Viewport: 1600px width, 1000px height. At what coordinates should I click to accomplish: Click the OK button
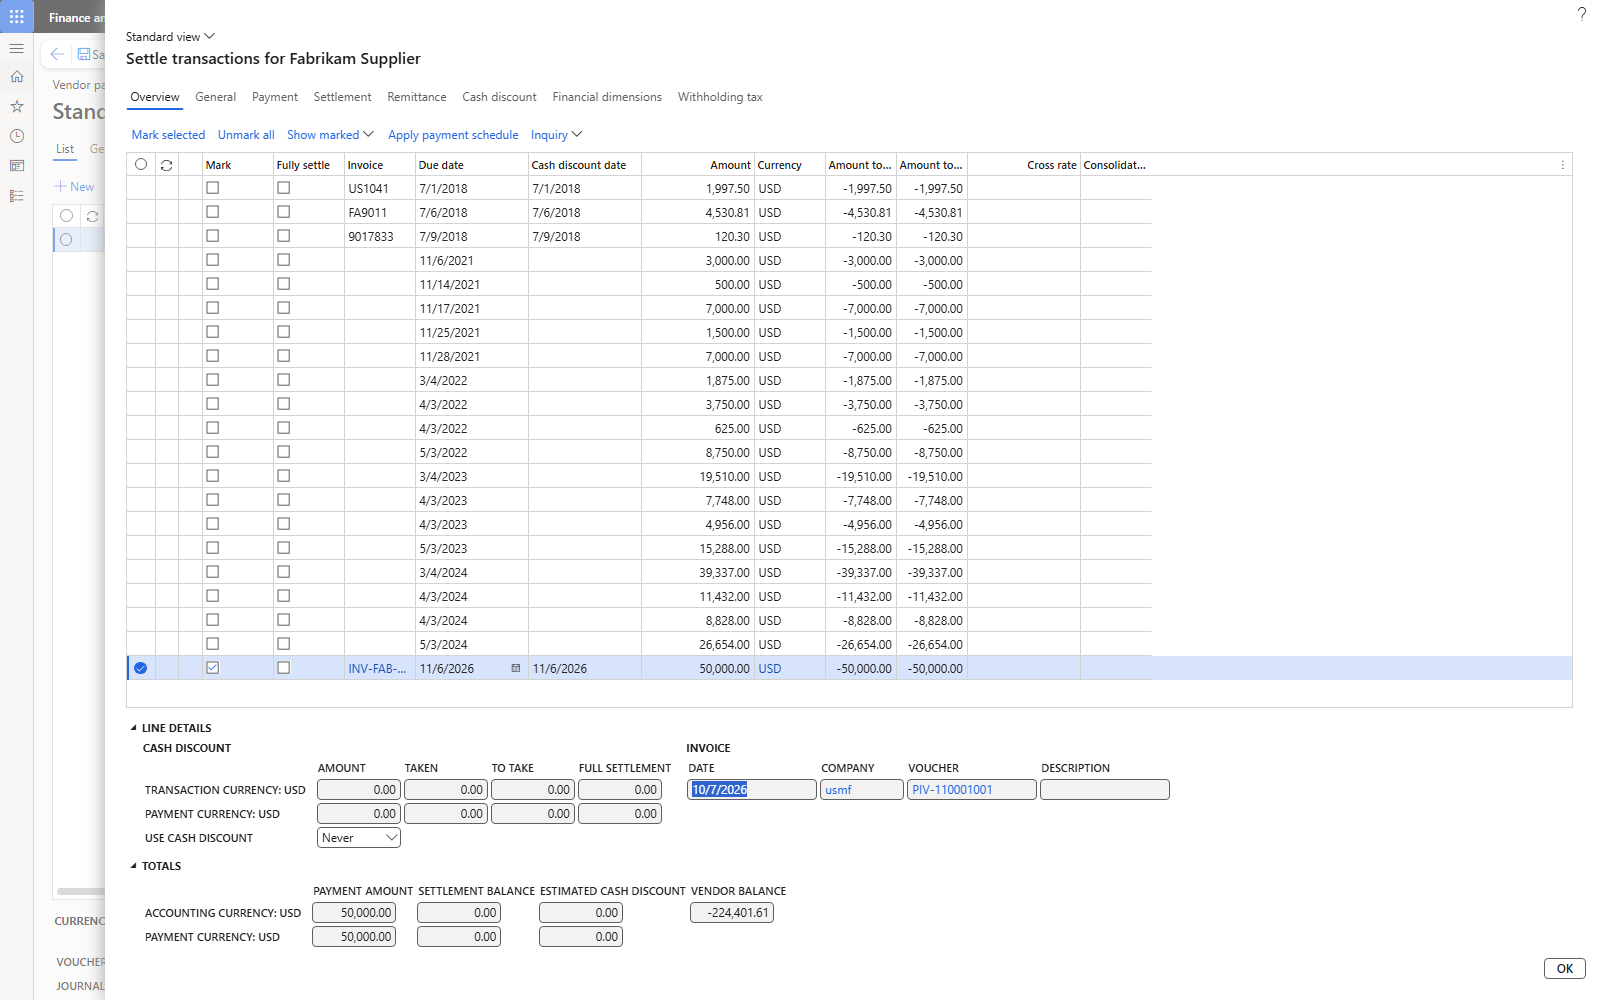[1565, 968]
